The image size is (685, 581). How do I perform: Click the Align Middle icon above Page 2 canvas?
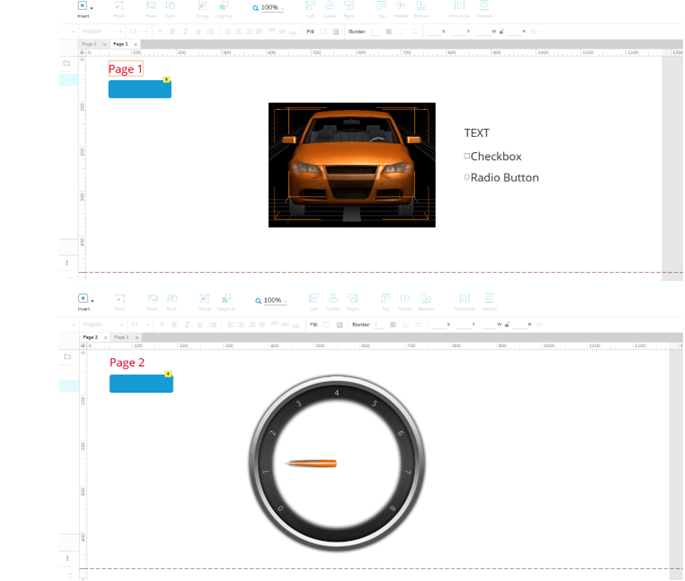tap(405, 302)
